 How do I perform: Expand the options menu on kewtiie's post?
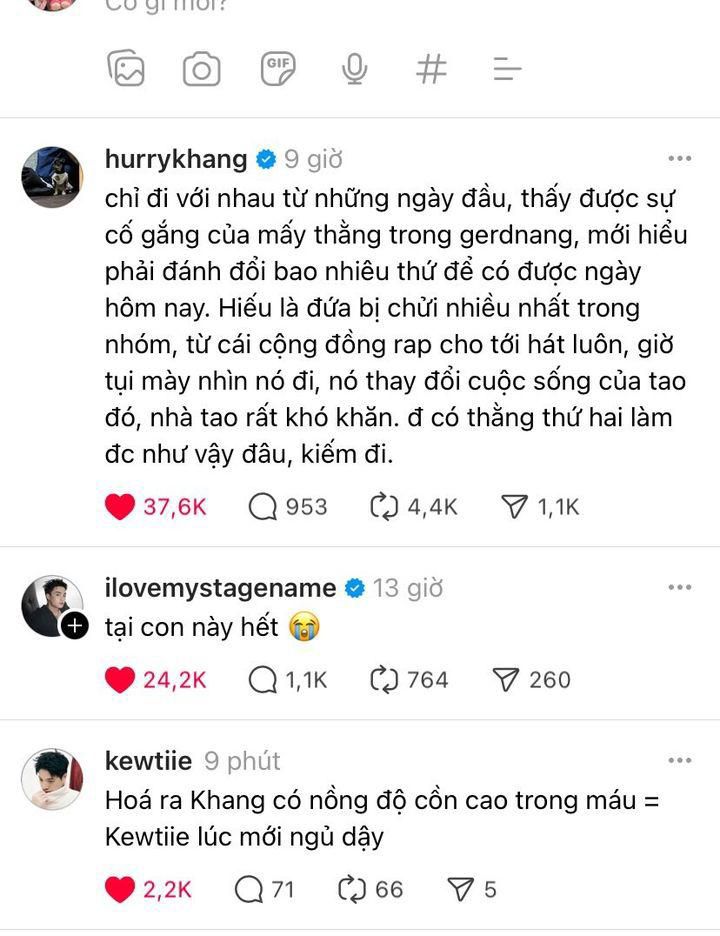(x=679, y=760)
